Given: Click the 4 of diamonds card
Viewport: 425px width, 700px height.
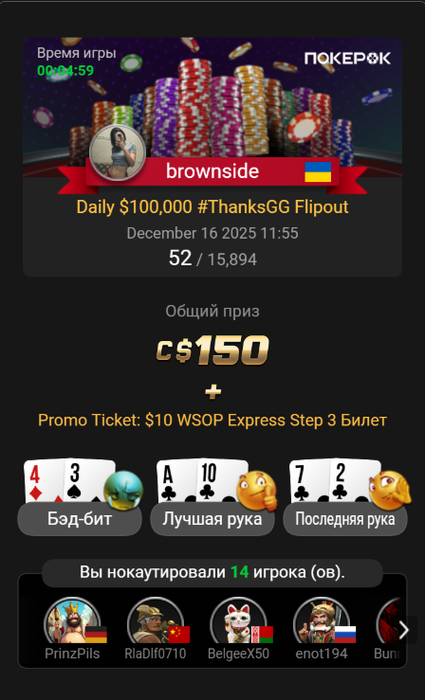Looking at the screenshot, I should [x=44, y=481].
